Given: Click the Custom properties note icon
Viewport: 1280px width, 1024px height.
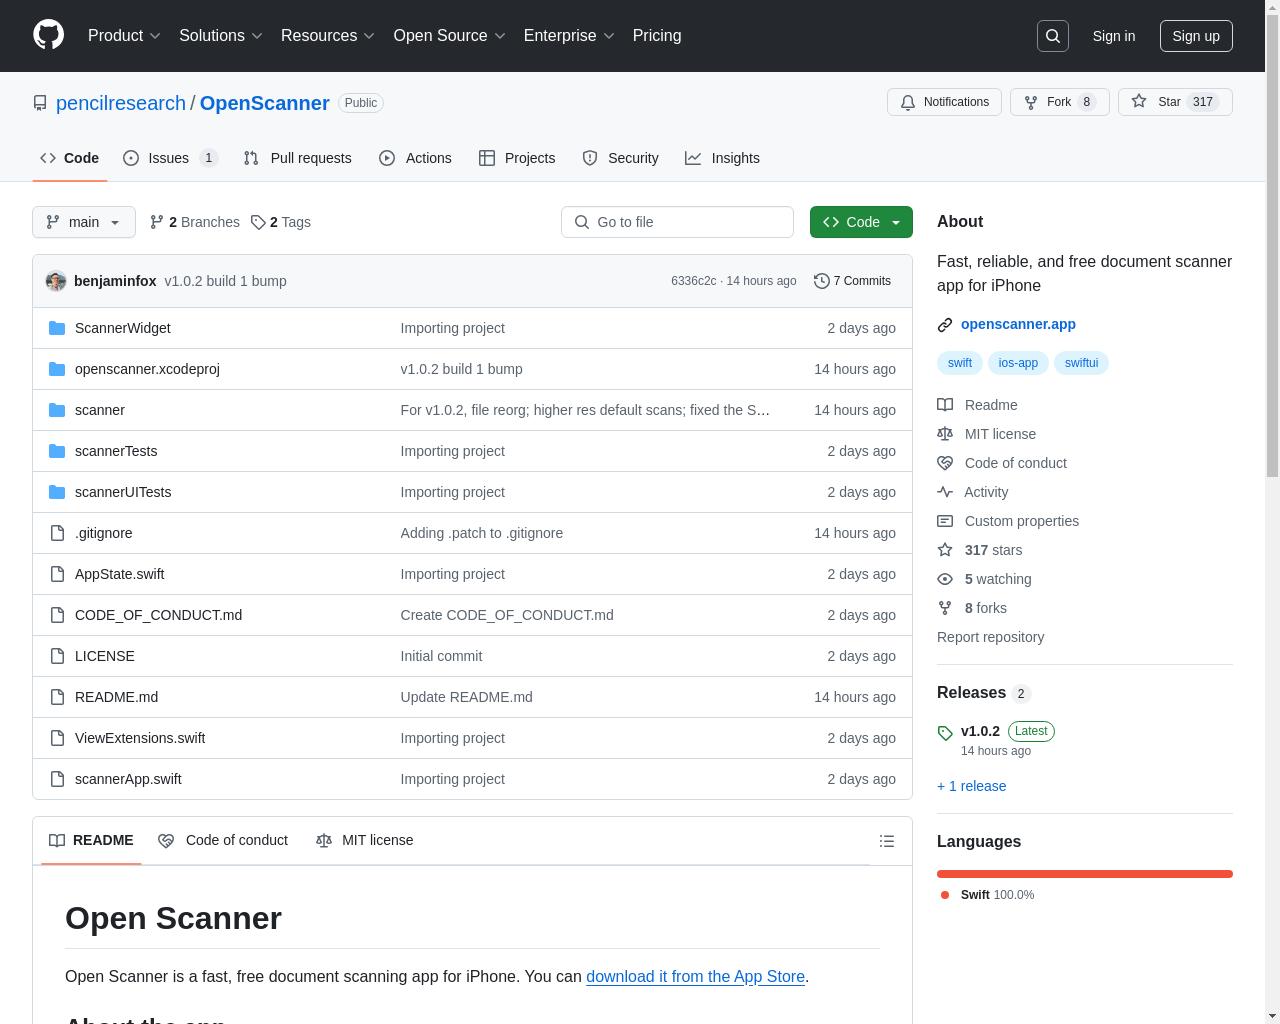Looking at the screenshot, I should pyautogui.click(x=945, y=521).
